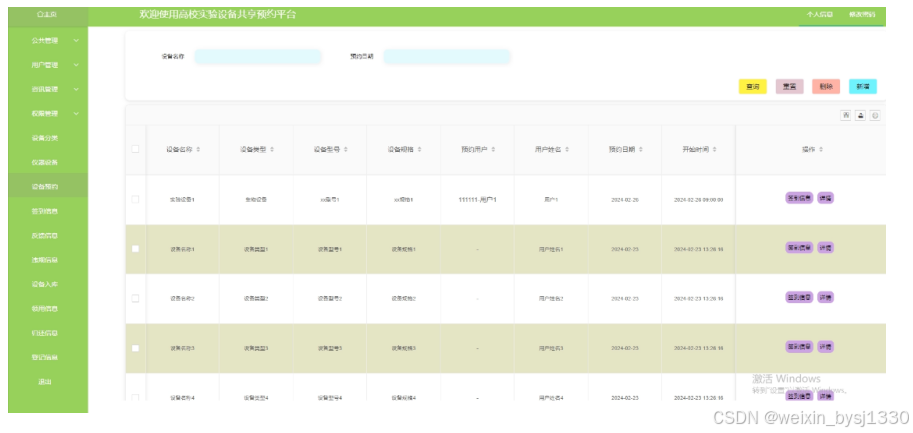Sort the table by 设备类型 column arrows

point(272,150)
